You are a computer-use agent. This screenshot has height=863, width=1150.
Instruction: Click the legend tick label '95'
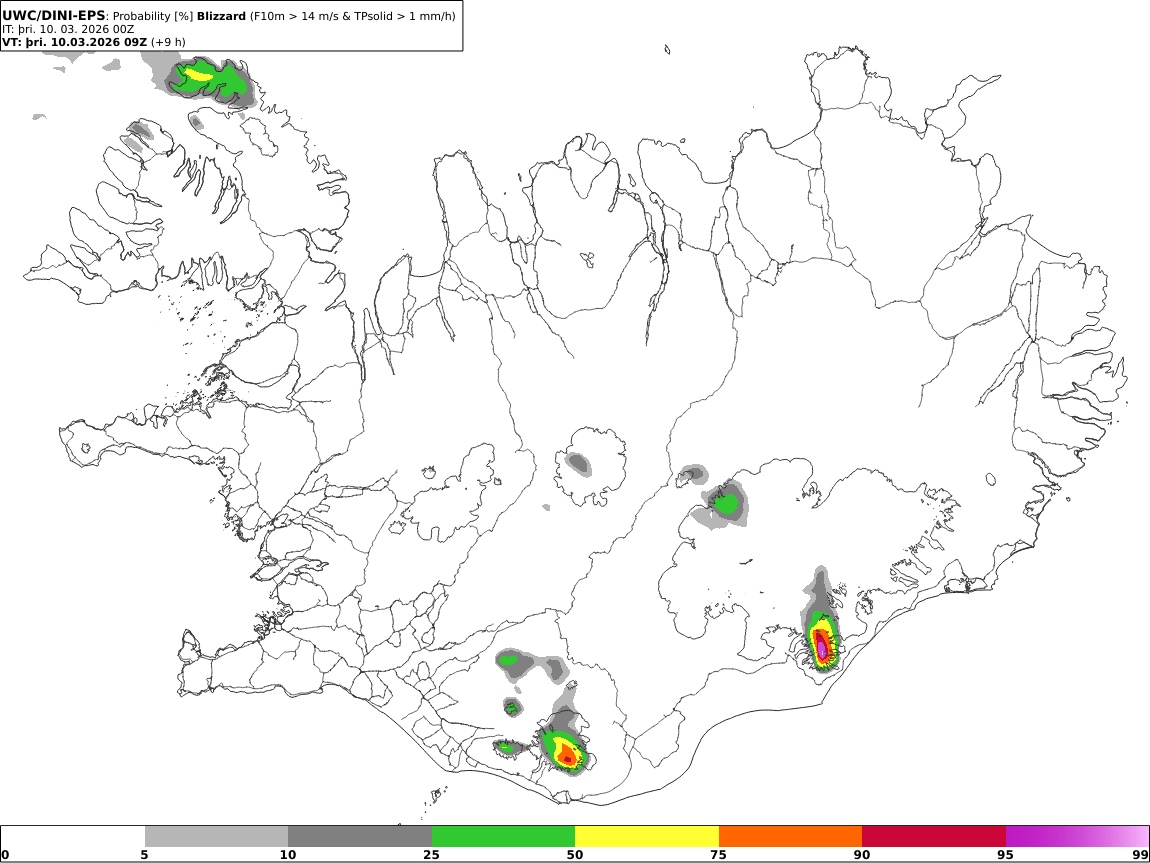[x=1005, y=855]
